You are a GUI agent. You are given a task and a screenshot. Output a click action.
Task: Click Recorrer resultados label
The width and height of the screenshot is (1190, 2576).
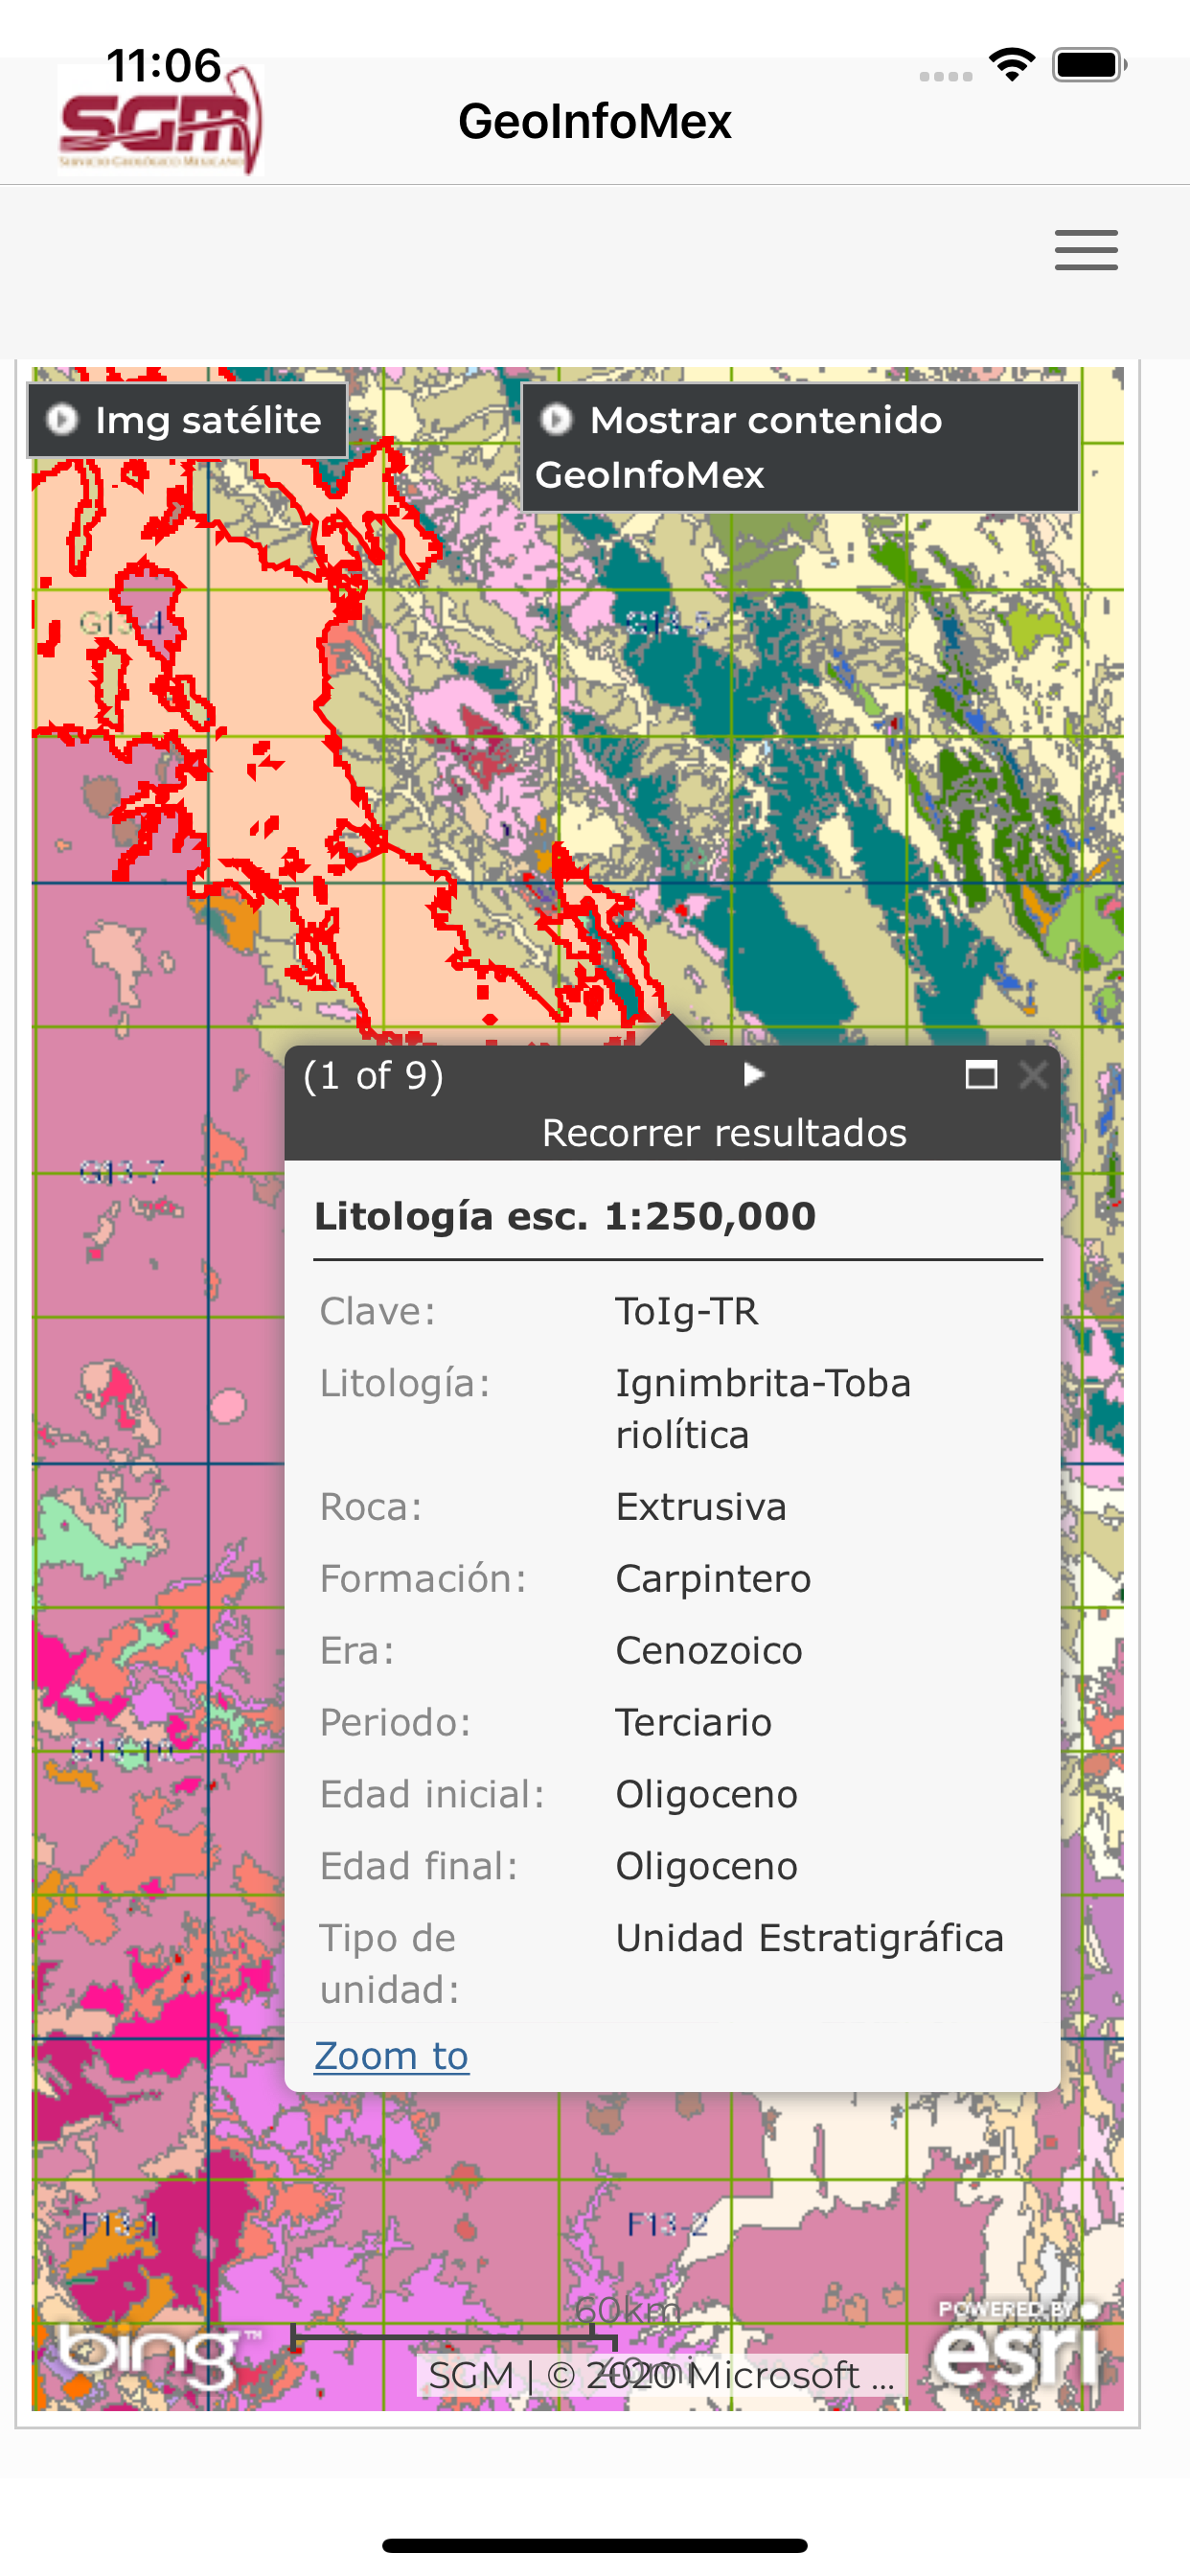pyautogui.click(x=724, y=1132)
